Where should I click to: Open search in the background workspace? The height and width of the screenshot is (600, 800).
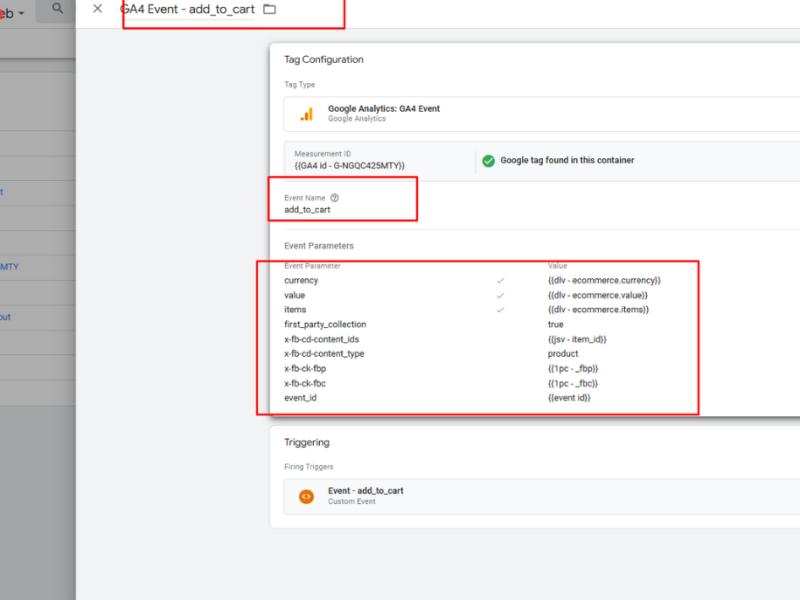[58, 9]
